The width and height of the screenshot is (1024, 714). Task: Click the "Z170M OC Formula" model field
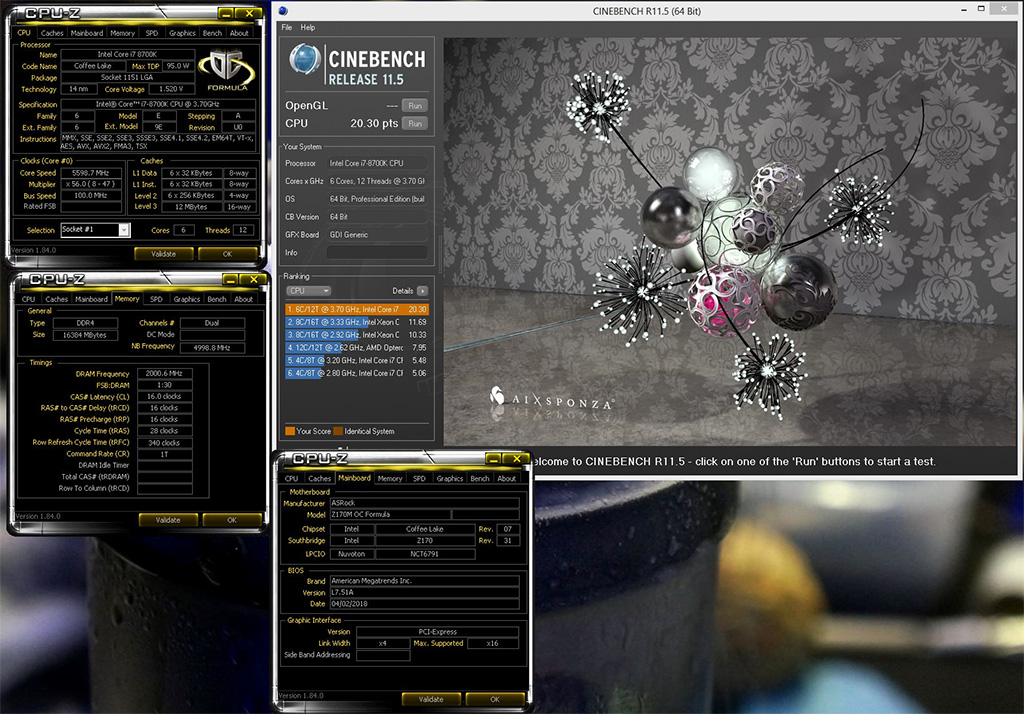(390, 515)
